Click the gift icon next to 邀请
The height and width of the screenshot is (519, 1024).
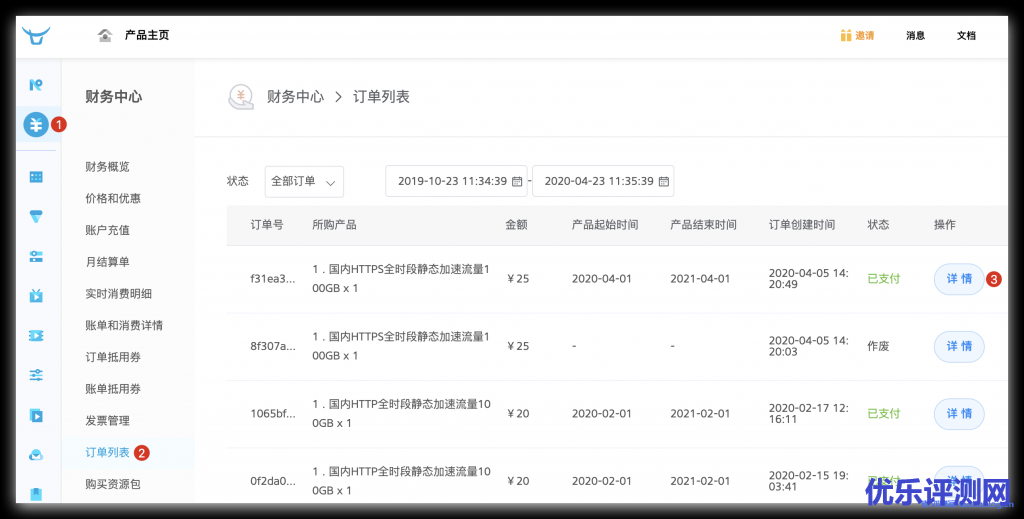click(846, 35)
